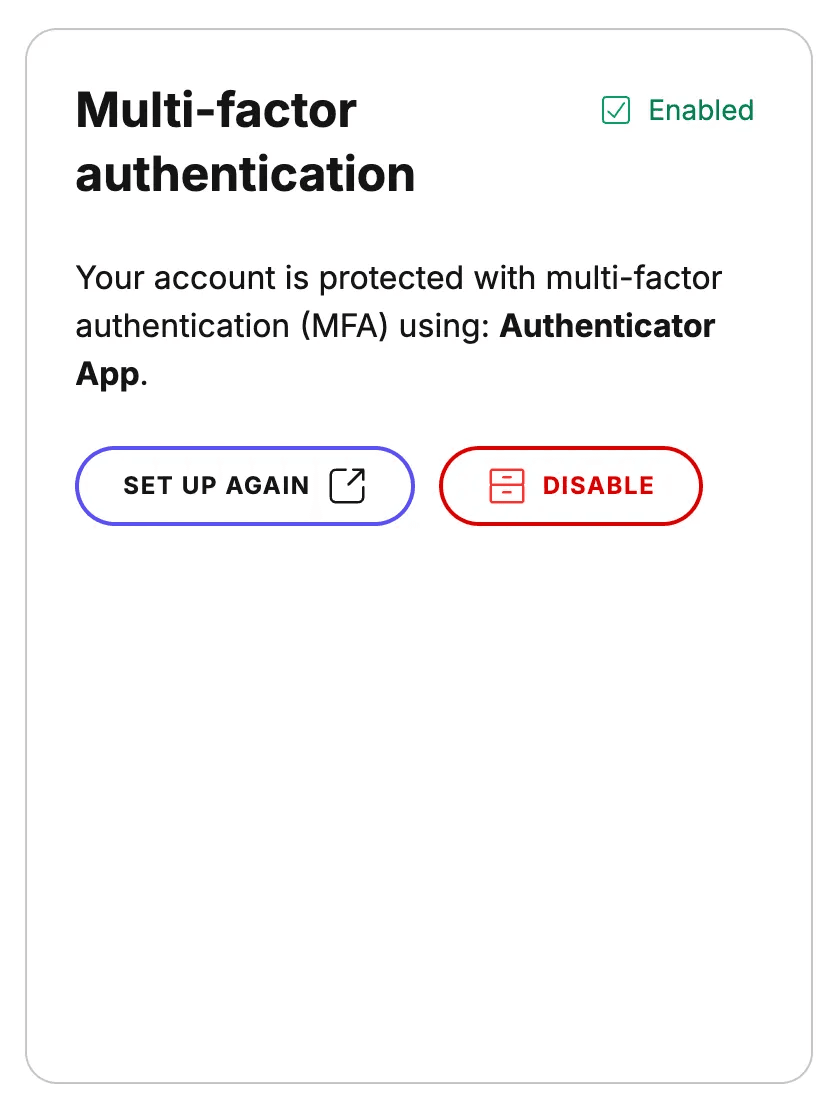This screenshot has width=838, height=1110.
Task: Click the red archive icon in the DISABLE button
Action: (507, 485)
